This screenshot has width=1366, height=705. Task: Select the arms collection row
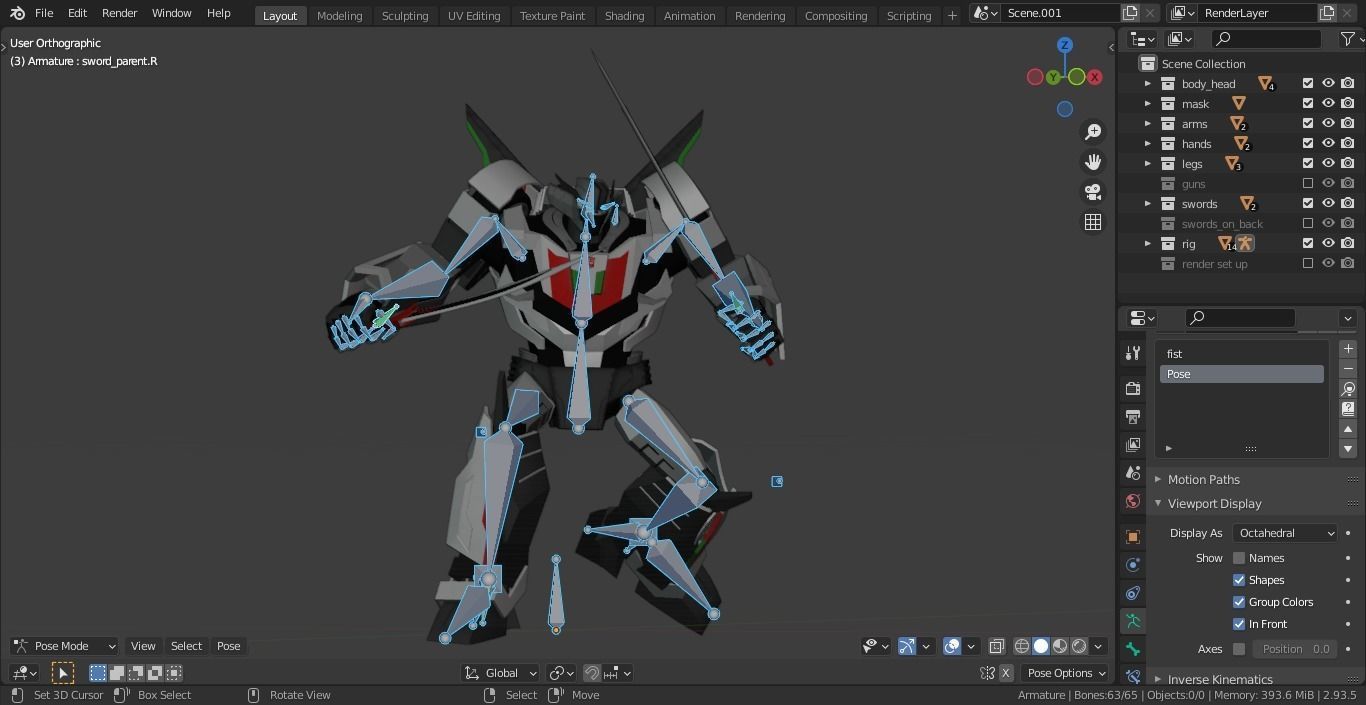(1240, 123)
